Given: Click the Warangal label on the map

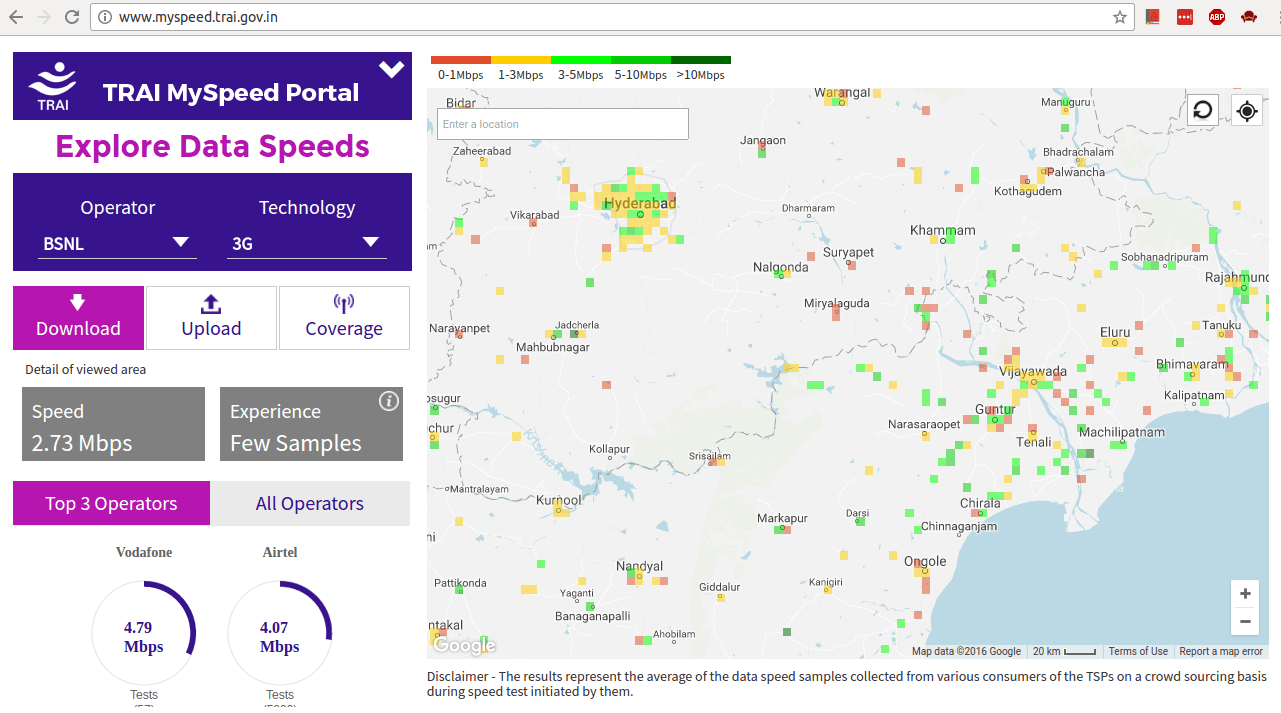Looking at the screenshot, I should [x=842, y=93].
